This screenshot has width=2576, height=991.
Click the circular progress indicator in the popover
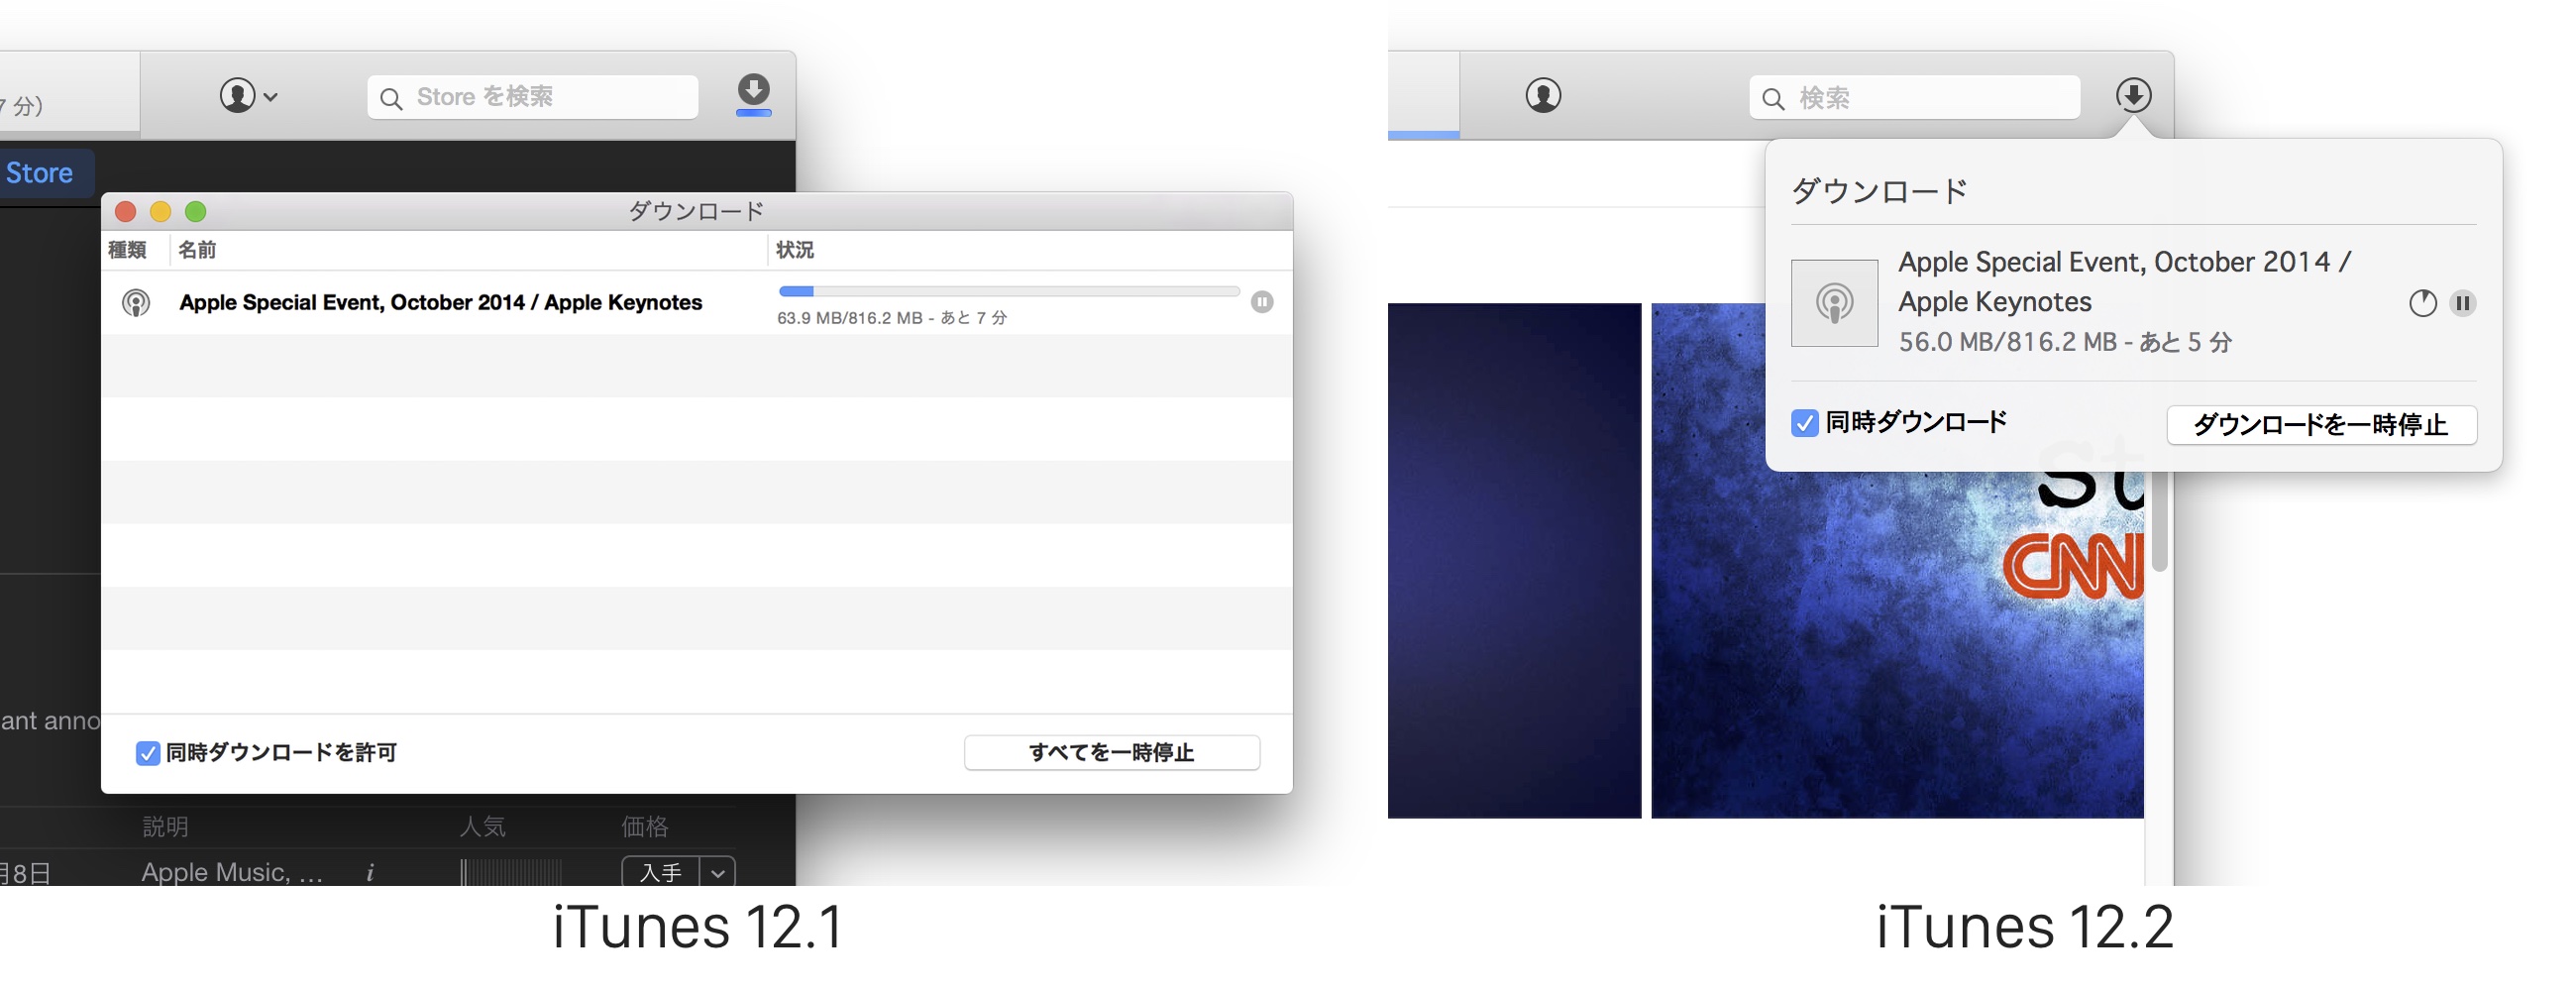[x=2423, y=303]
